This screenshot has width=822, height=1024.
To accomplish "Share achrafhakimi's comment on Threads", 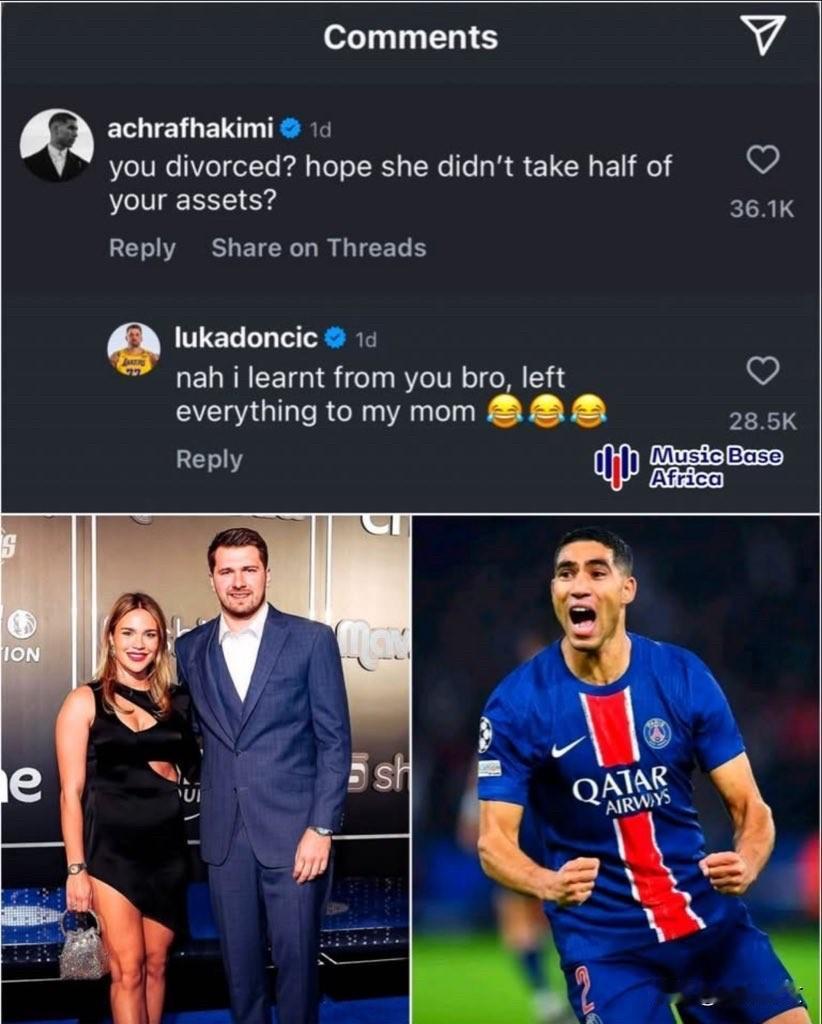I will [x=319, y=248].
